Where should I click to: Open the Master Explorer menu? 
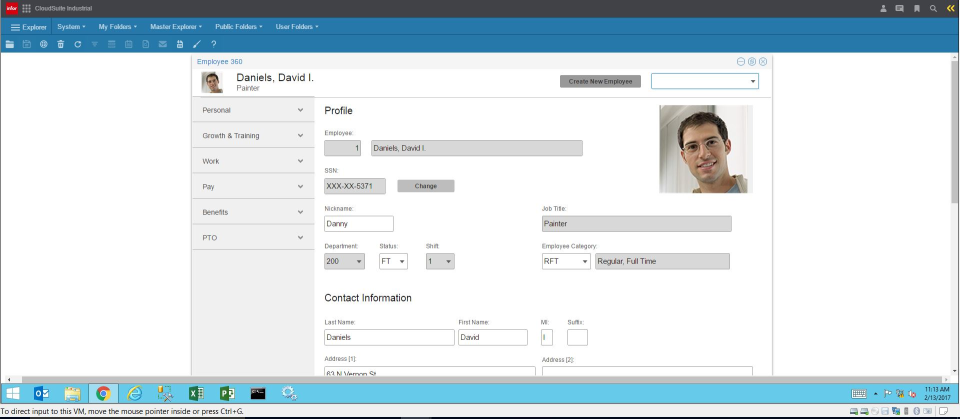(x=175, y=26)
